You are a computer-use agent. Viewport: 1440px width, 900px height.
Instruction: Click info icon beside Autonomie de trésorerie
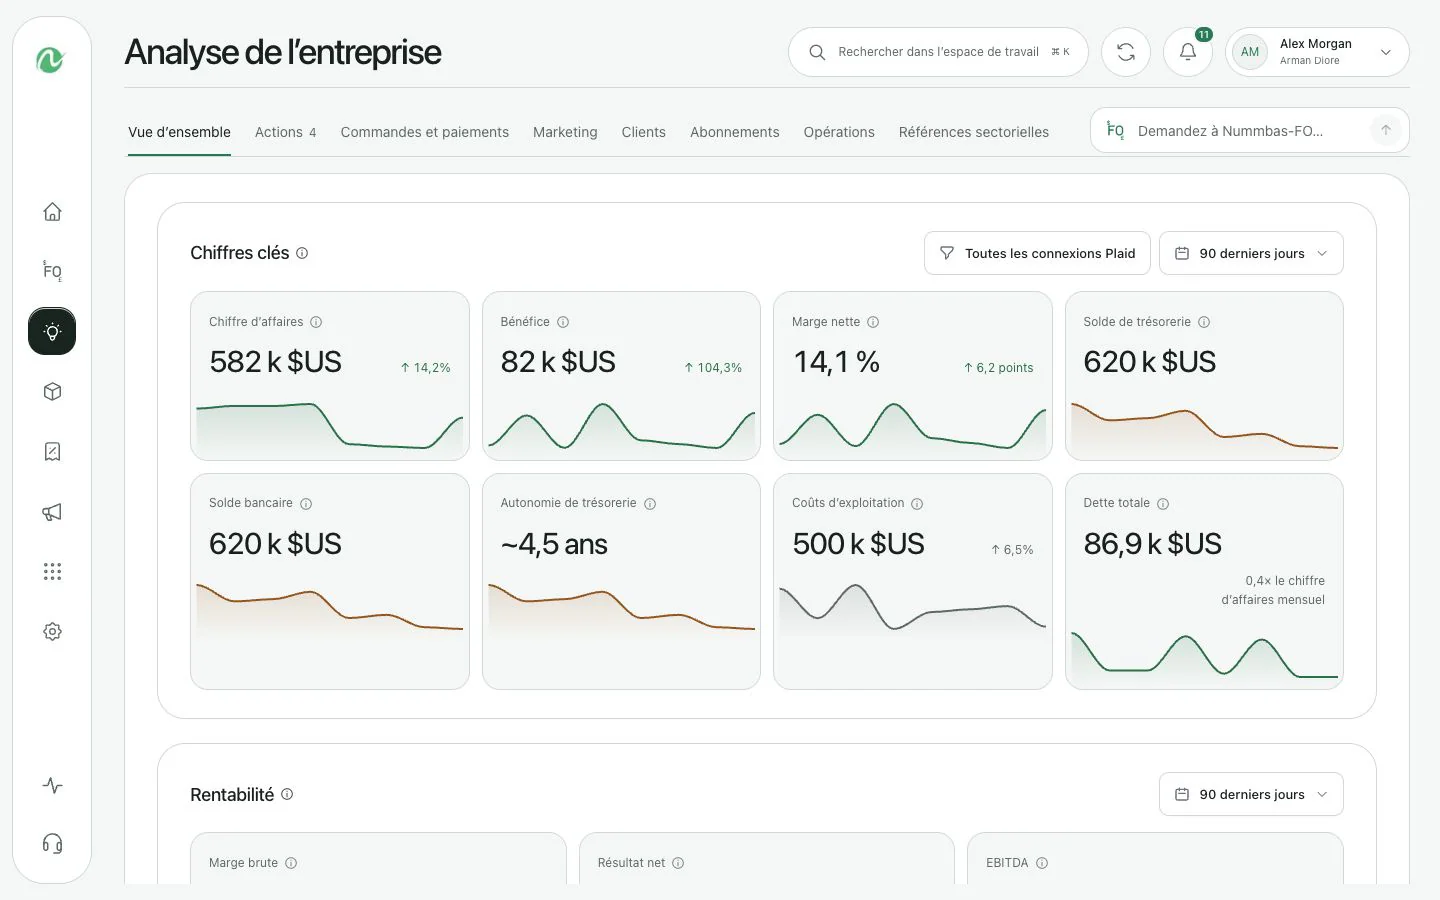point(650,504)
